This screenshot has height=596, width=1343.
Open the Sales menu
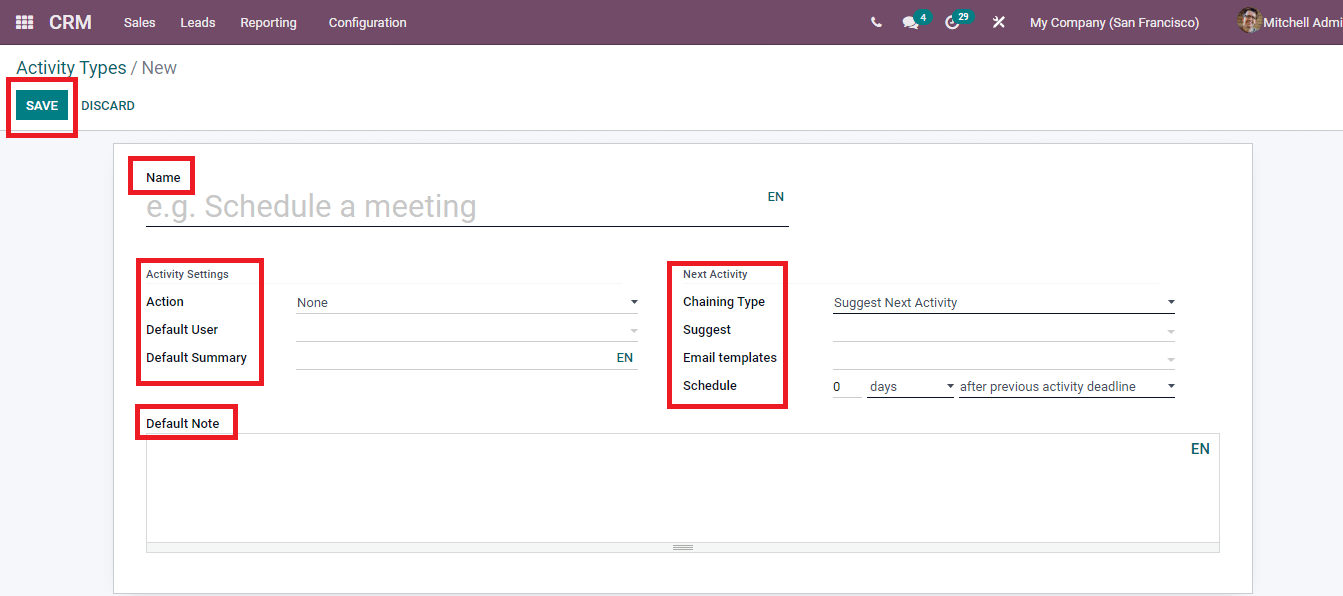[139, 22]
